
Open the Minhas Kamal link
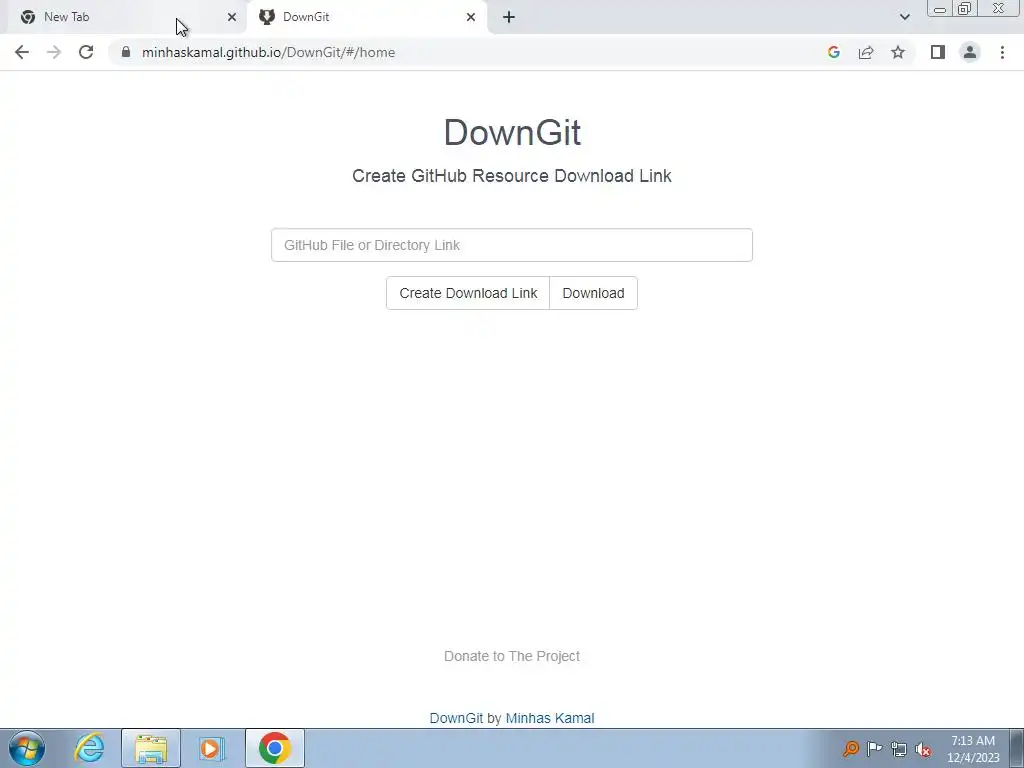coord(550,718)
